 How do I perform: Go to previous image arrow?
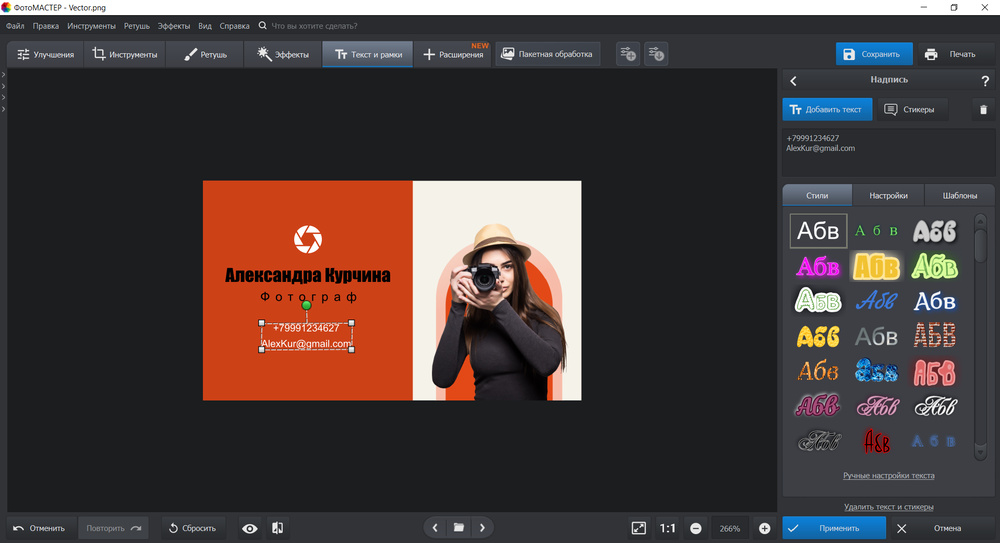[435, 528]
